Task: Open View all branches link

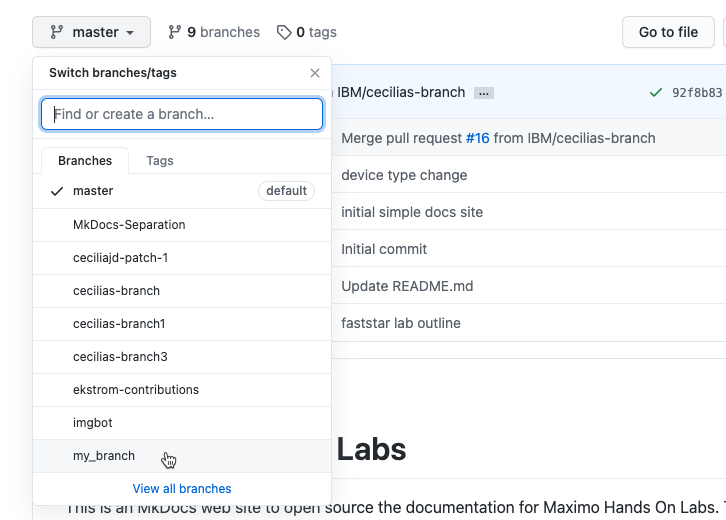Action: tap(182, 489)
